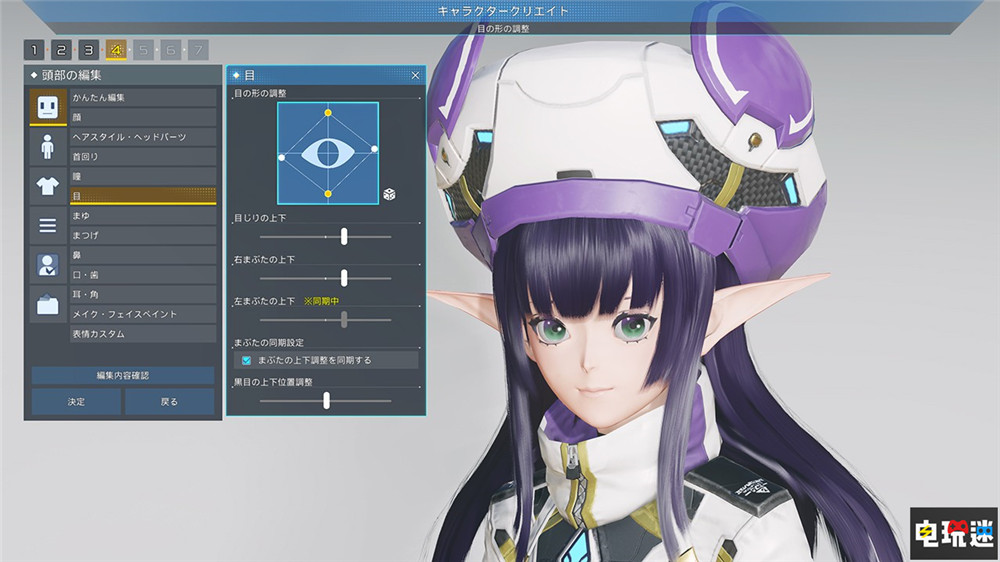Open the 耳・角 menu entry

pyautogui.click(x=143, y=295)
